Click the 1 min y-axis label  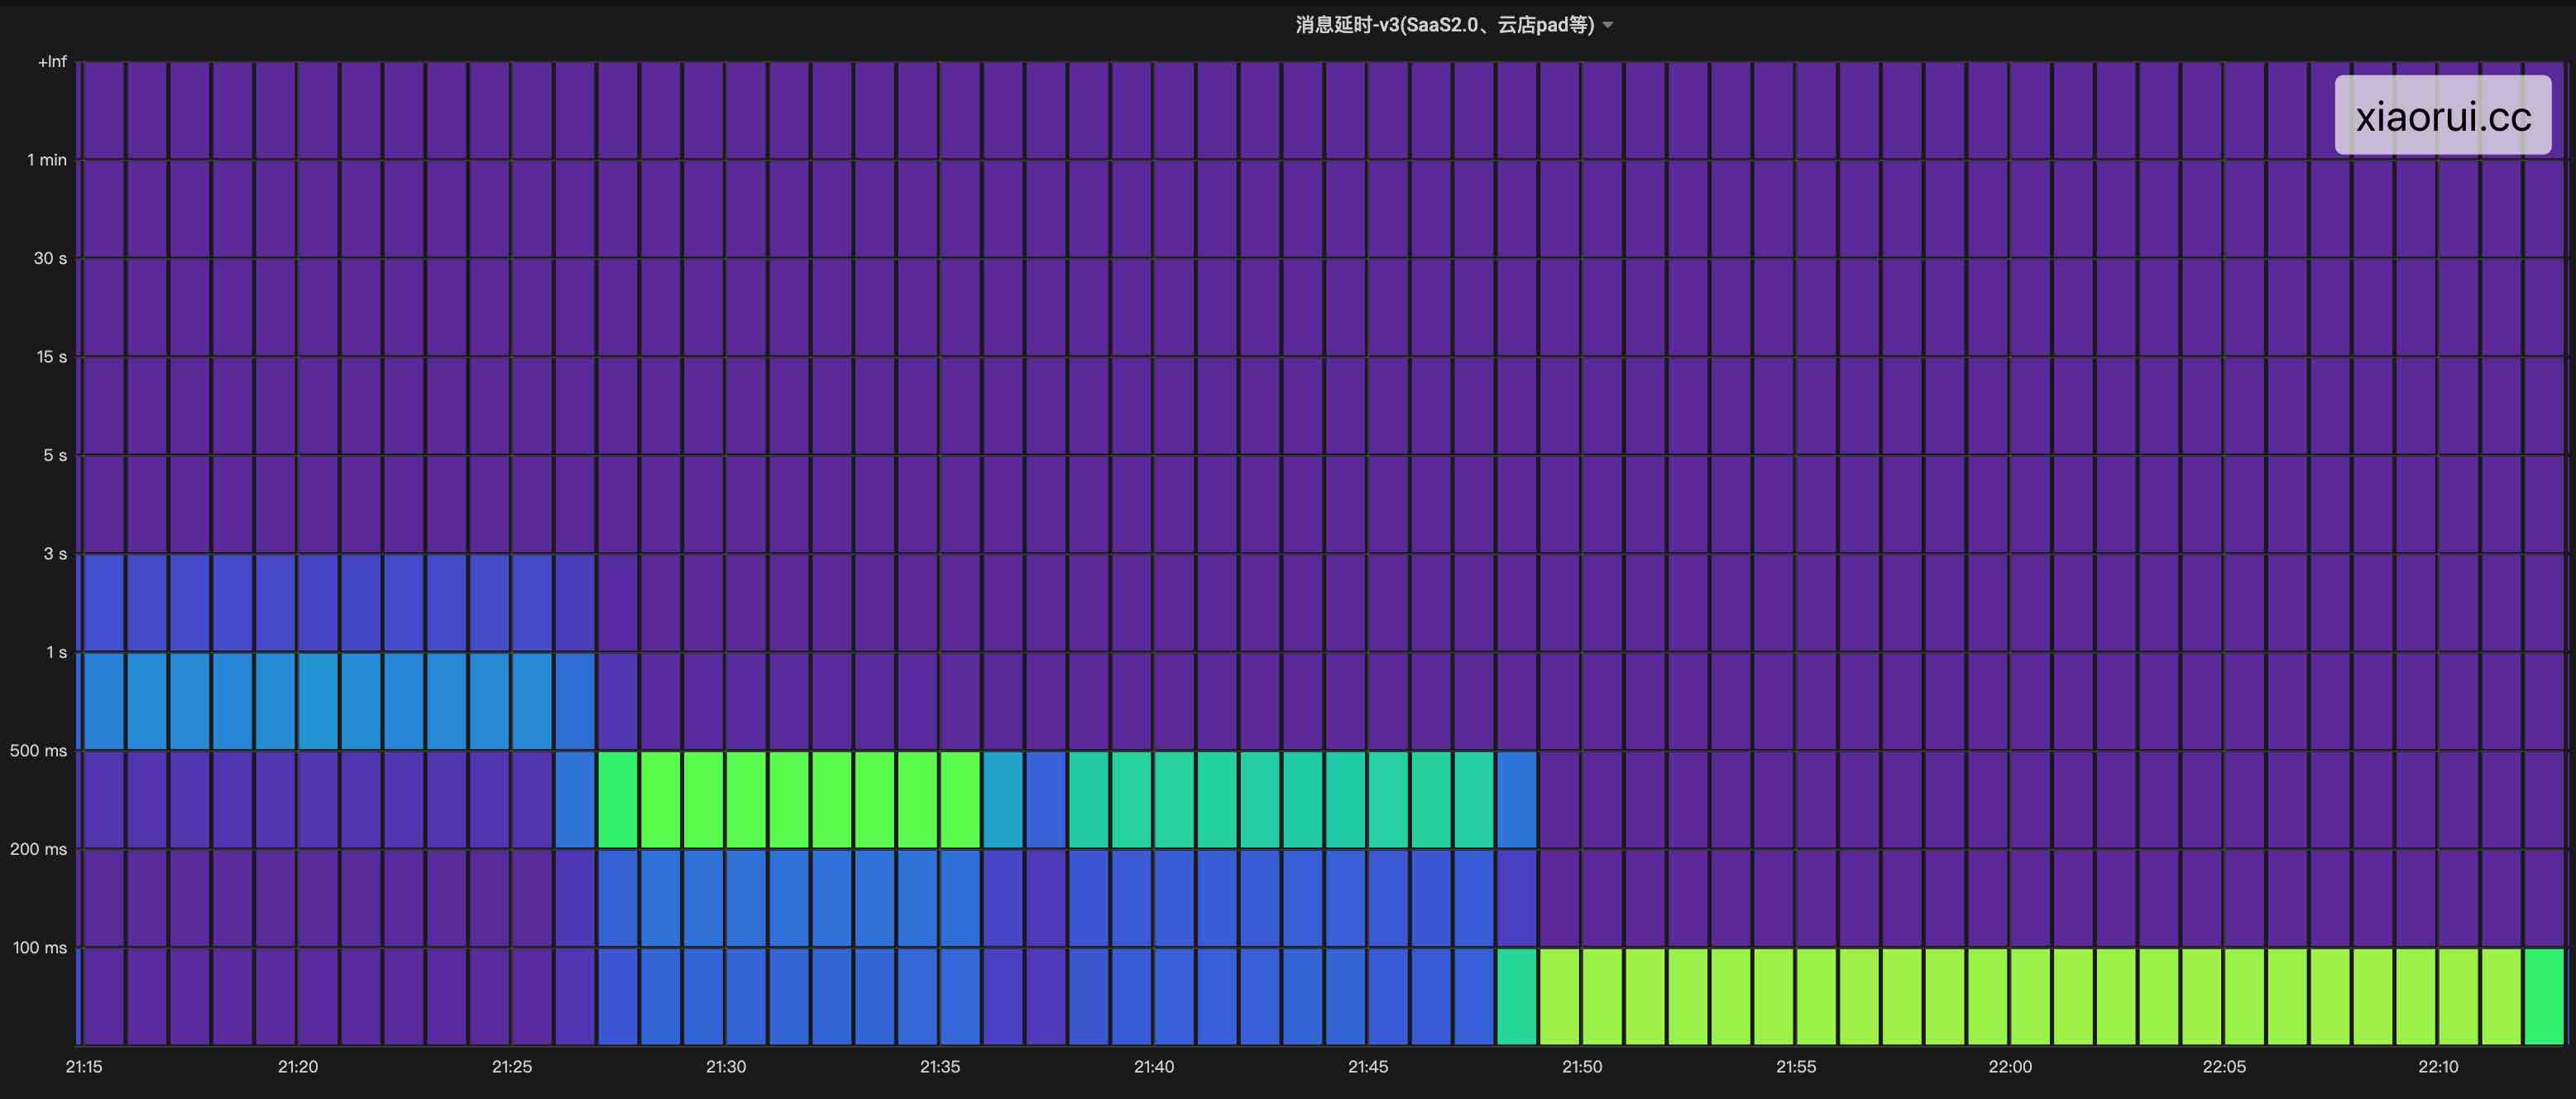47,160
